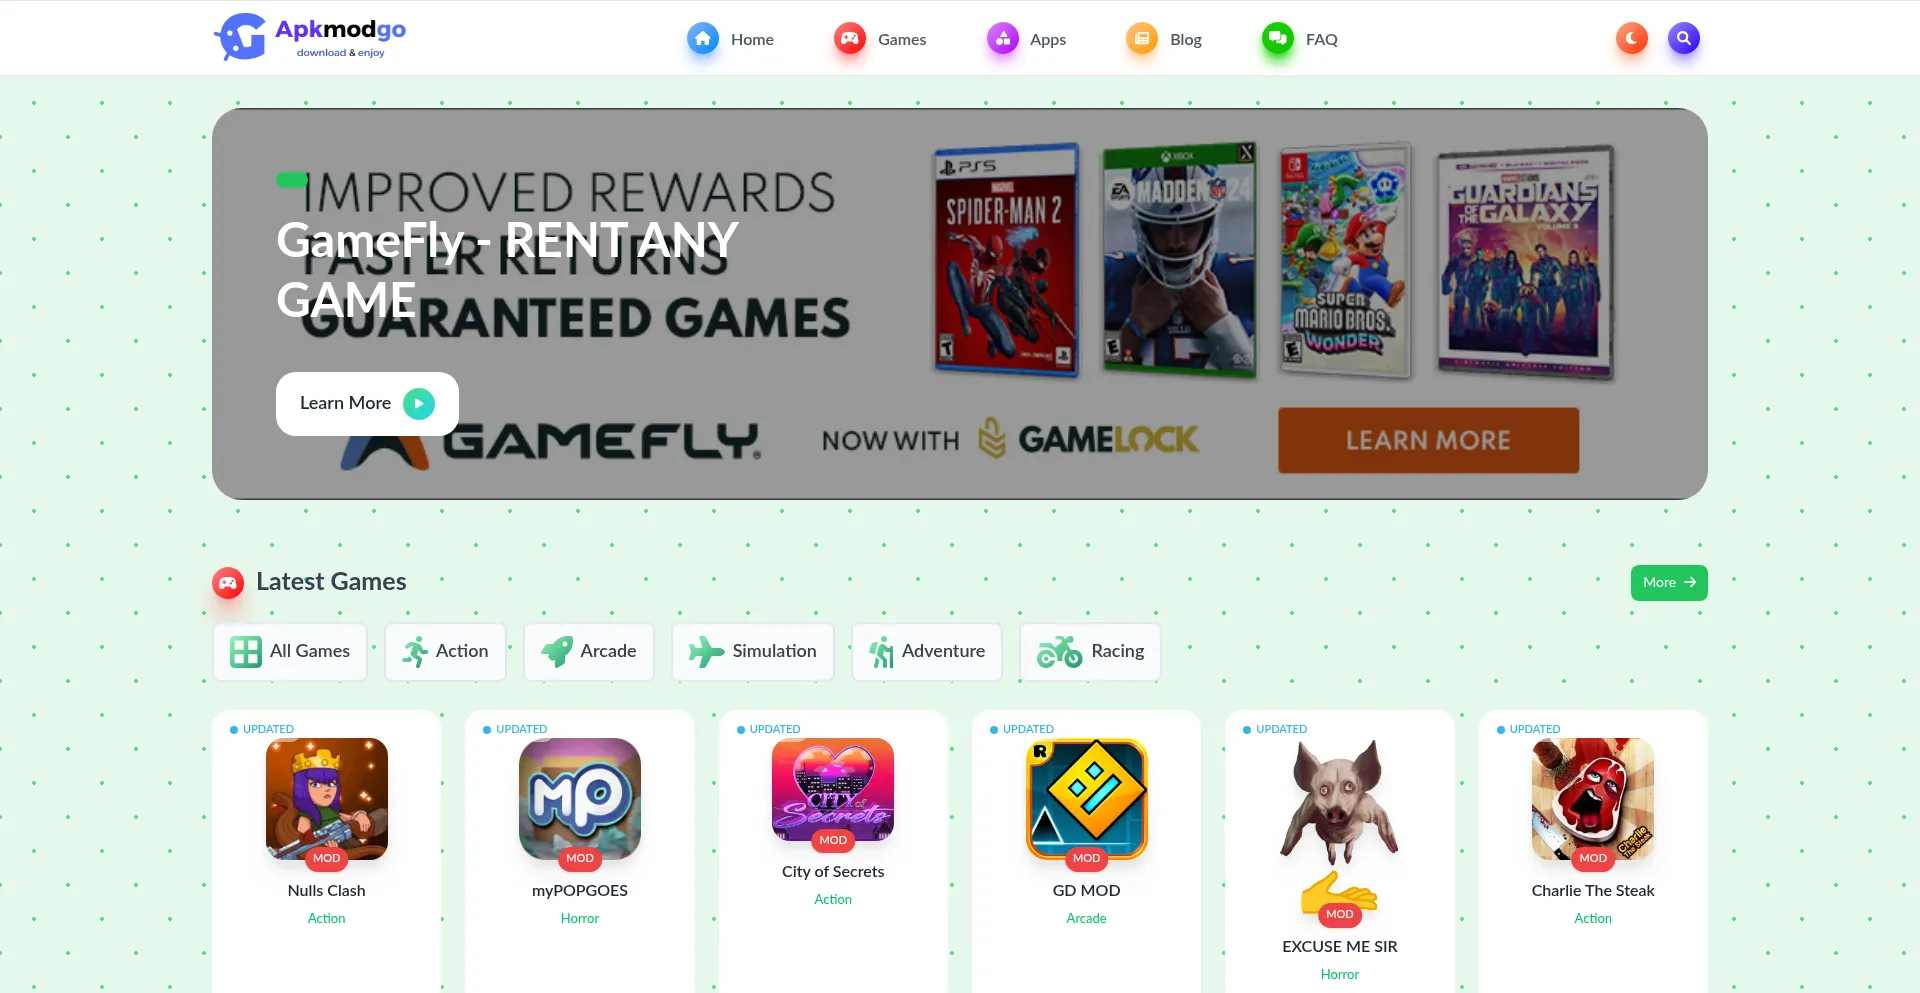This screenshot has width=1920, height=993.
Task: Select the Action category tab
Action: tap(445, 652)
